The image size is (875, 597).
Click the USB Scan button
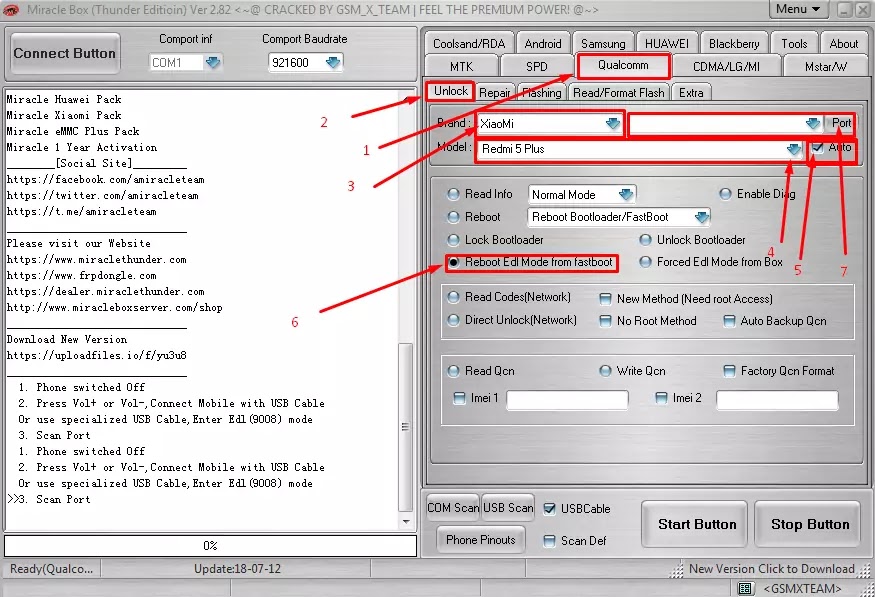pos(508,508)
